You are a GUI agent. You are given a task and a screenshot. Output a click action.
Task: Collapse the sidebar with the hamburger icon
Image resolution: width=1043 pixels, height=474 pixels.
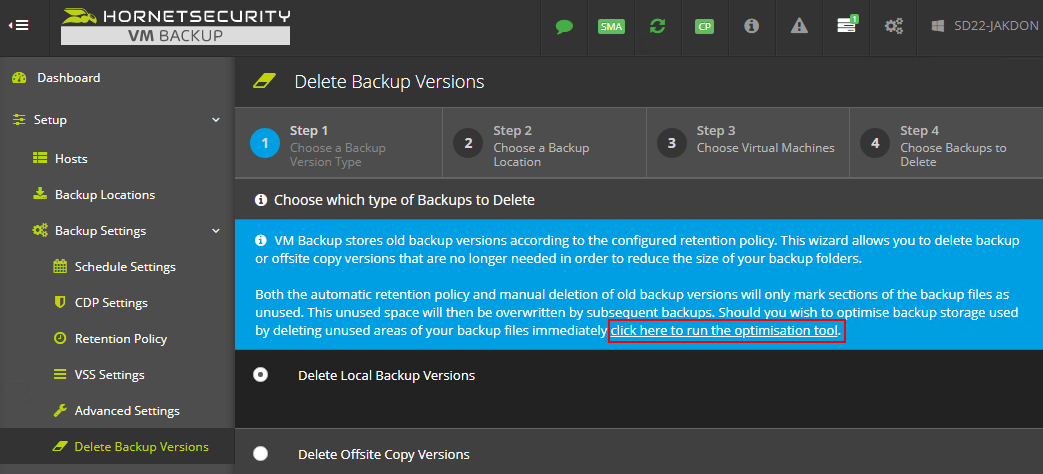coord(19,25)
